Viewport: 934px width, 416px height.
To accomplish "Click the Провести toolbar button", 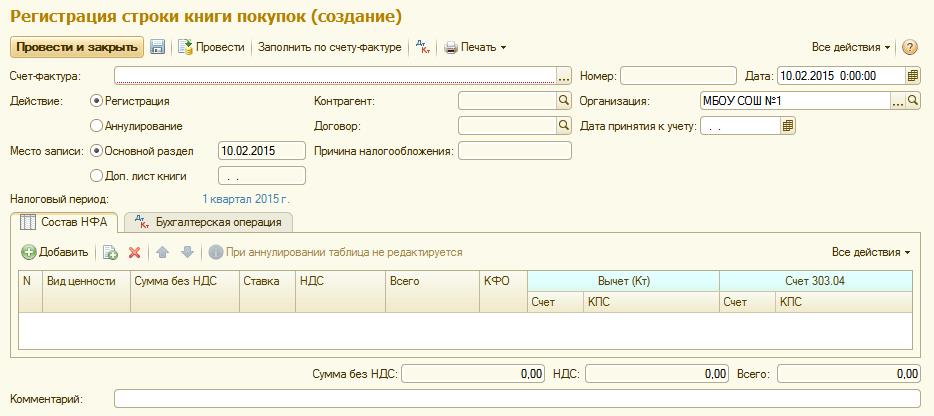I will coord(211,47).
